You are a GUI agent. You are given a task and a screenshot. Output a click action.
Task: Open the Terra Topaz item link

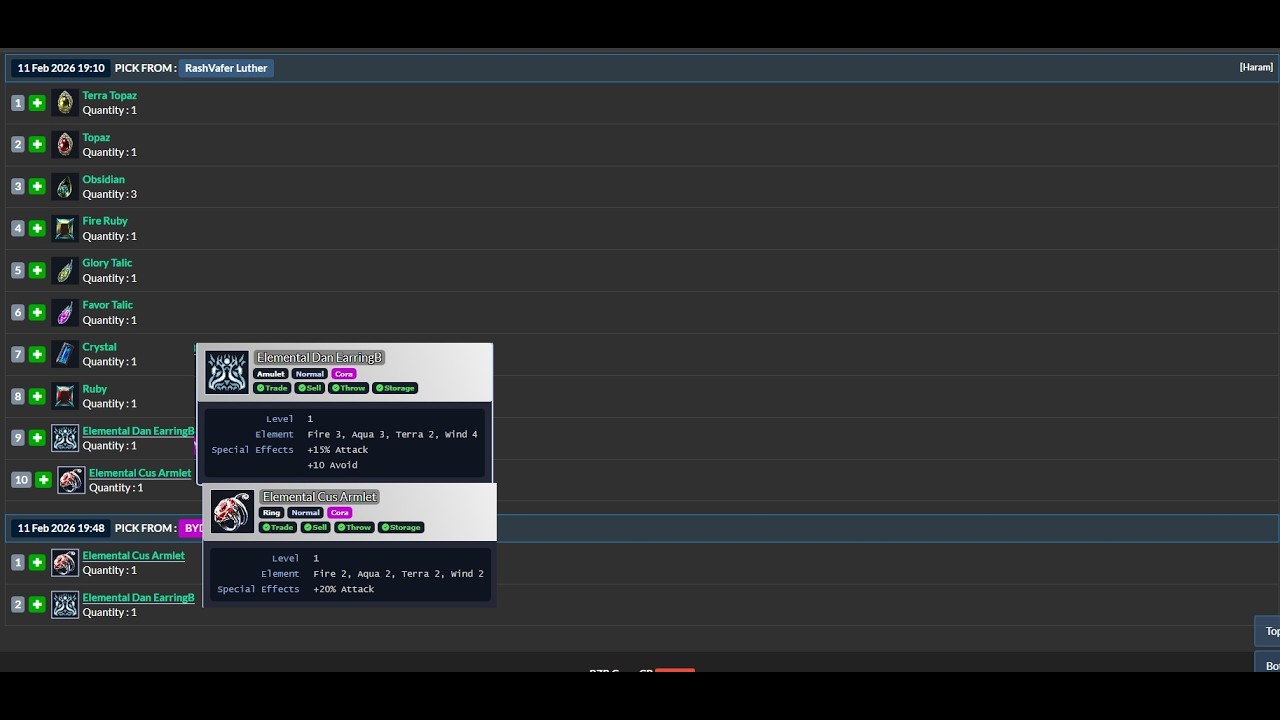(x=109, y=96)
